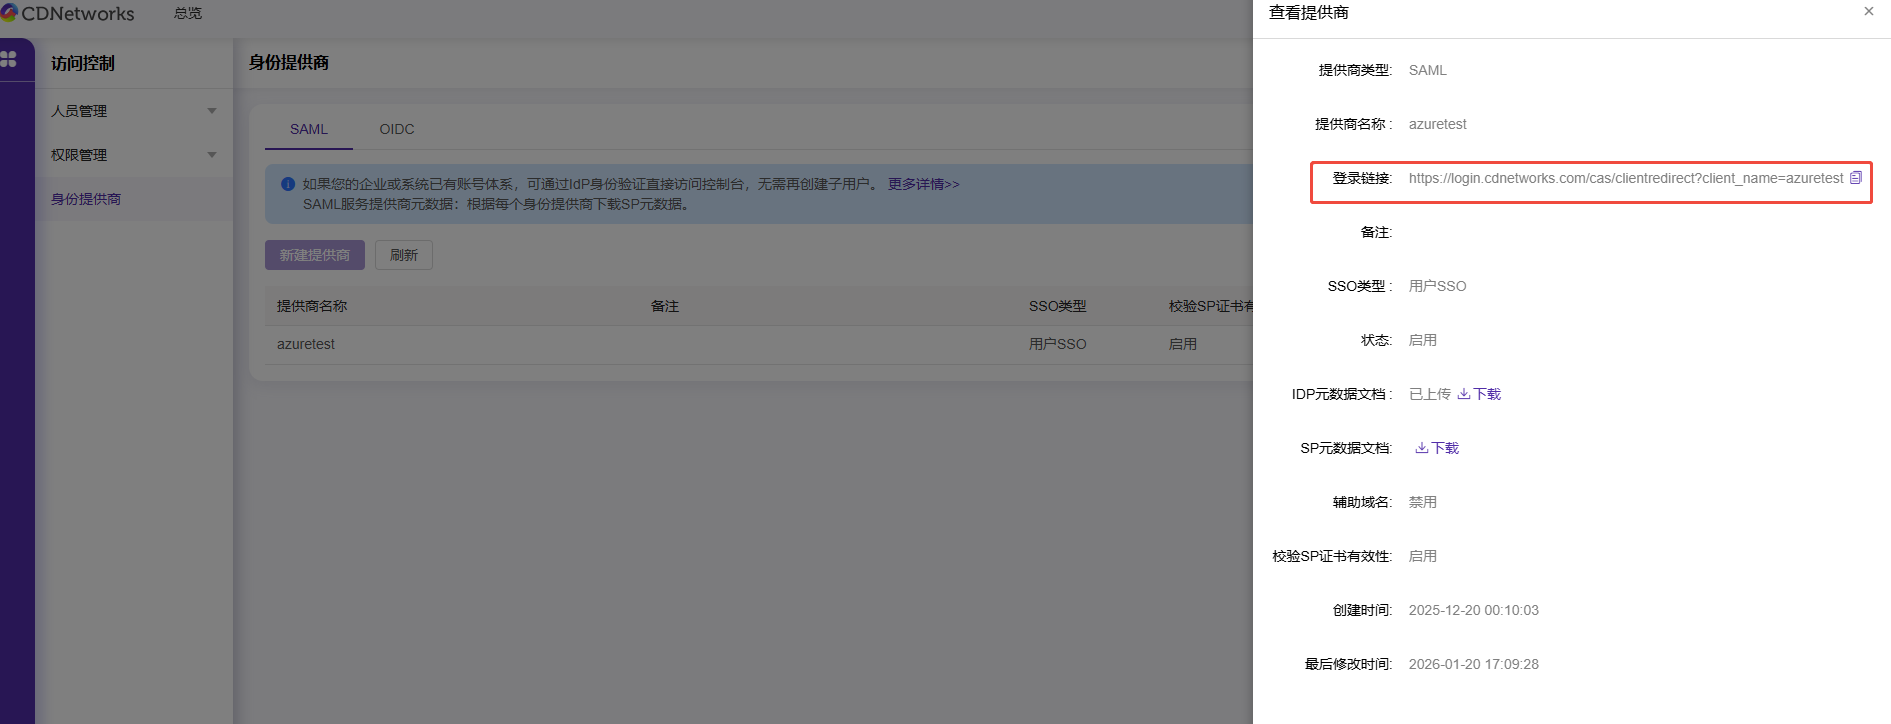Viewport: 1891px width, 724px height.
Task: Copy the login link URL
Action: click(x=1856, y=178)
